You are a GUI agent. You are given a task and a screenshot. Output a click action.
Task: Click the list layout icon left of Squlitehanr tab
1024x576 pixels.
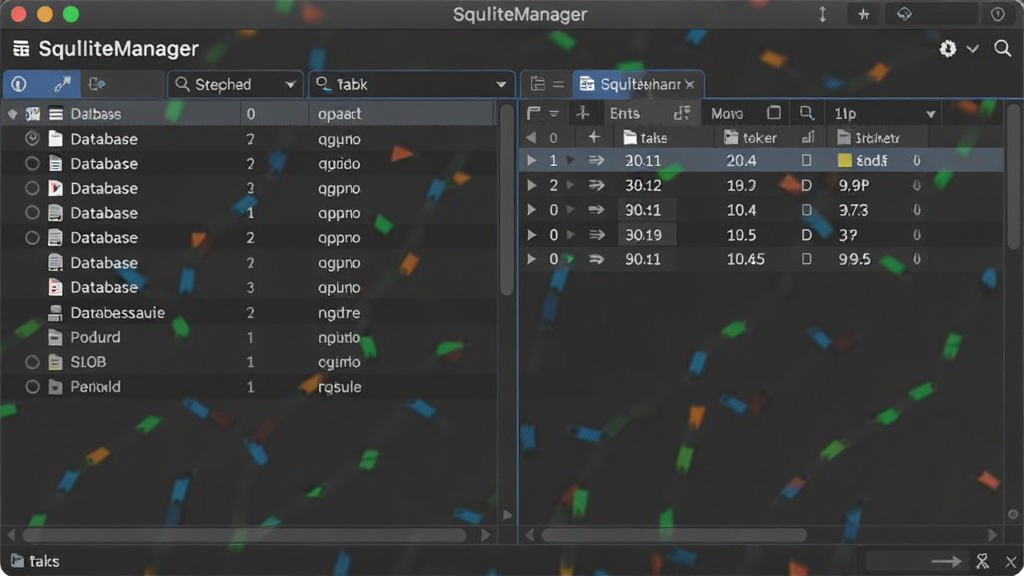pos(537,84)
